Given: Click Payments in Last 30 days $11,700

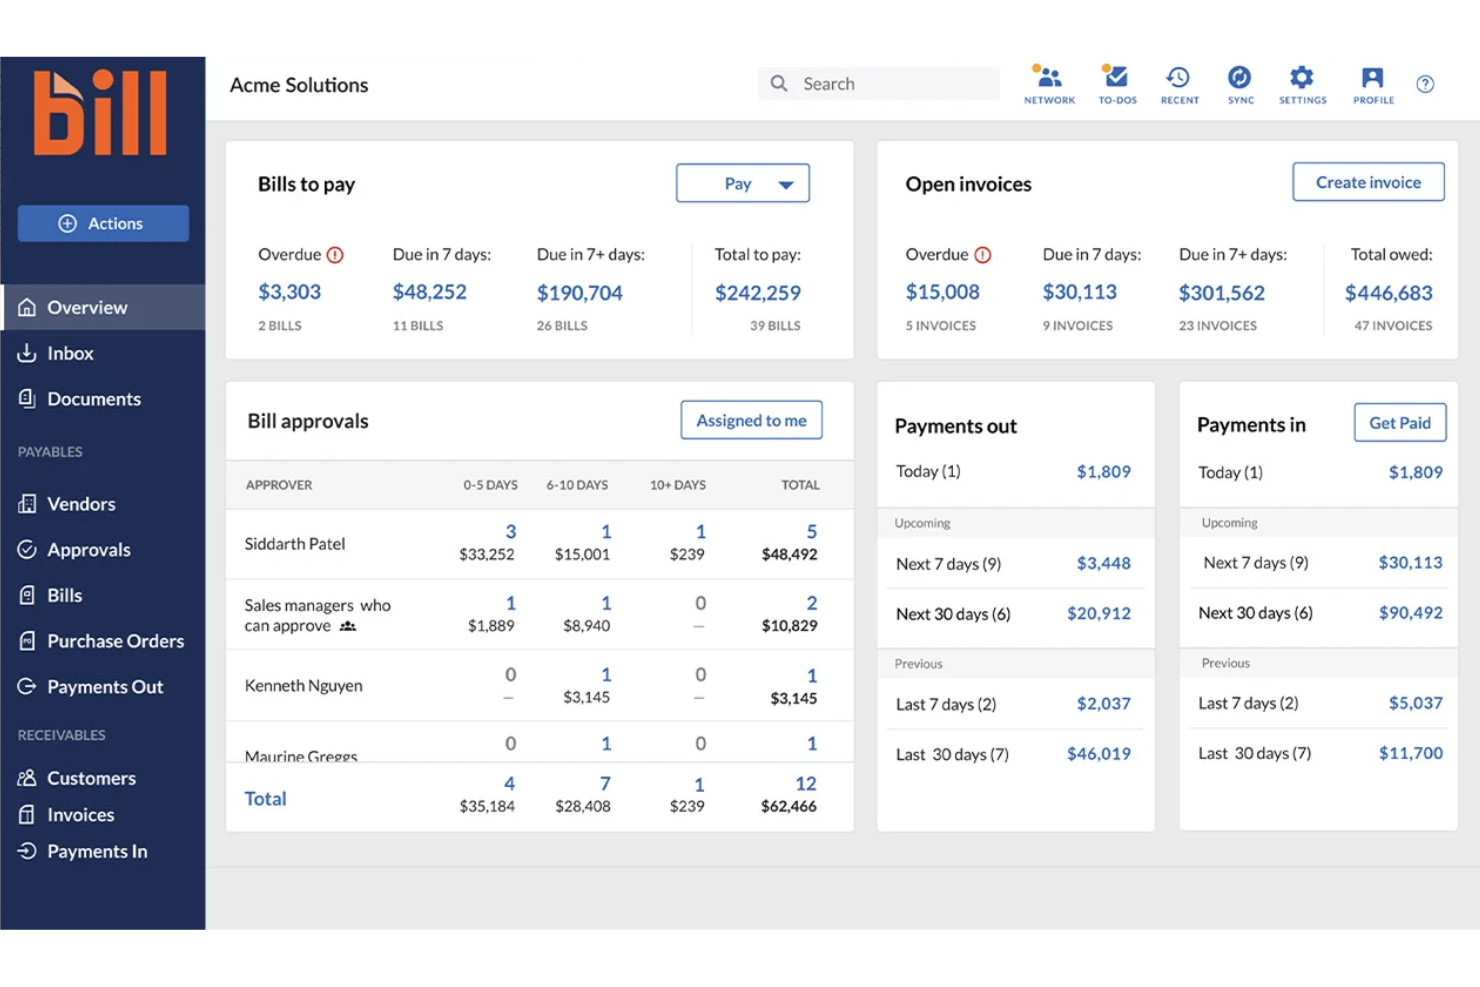Looking at the screenshot, I should click(1411, 753).
